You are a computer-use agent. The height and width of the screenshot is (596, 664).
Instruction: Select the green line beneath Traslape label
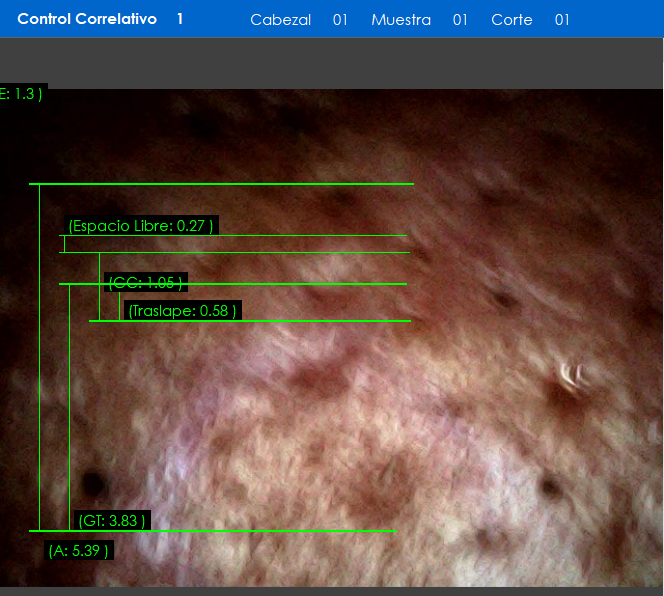[250, 321]
